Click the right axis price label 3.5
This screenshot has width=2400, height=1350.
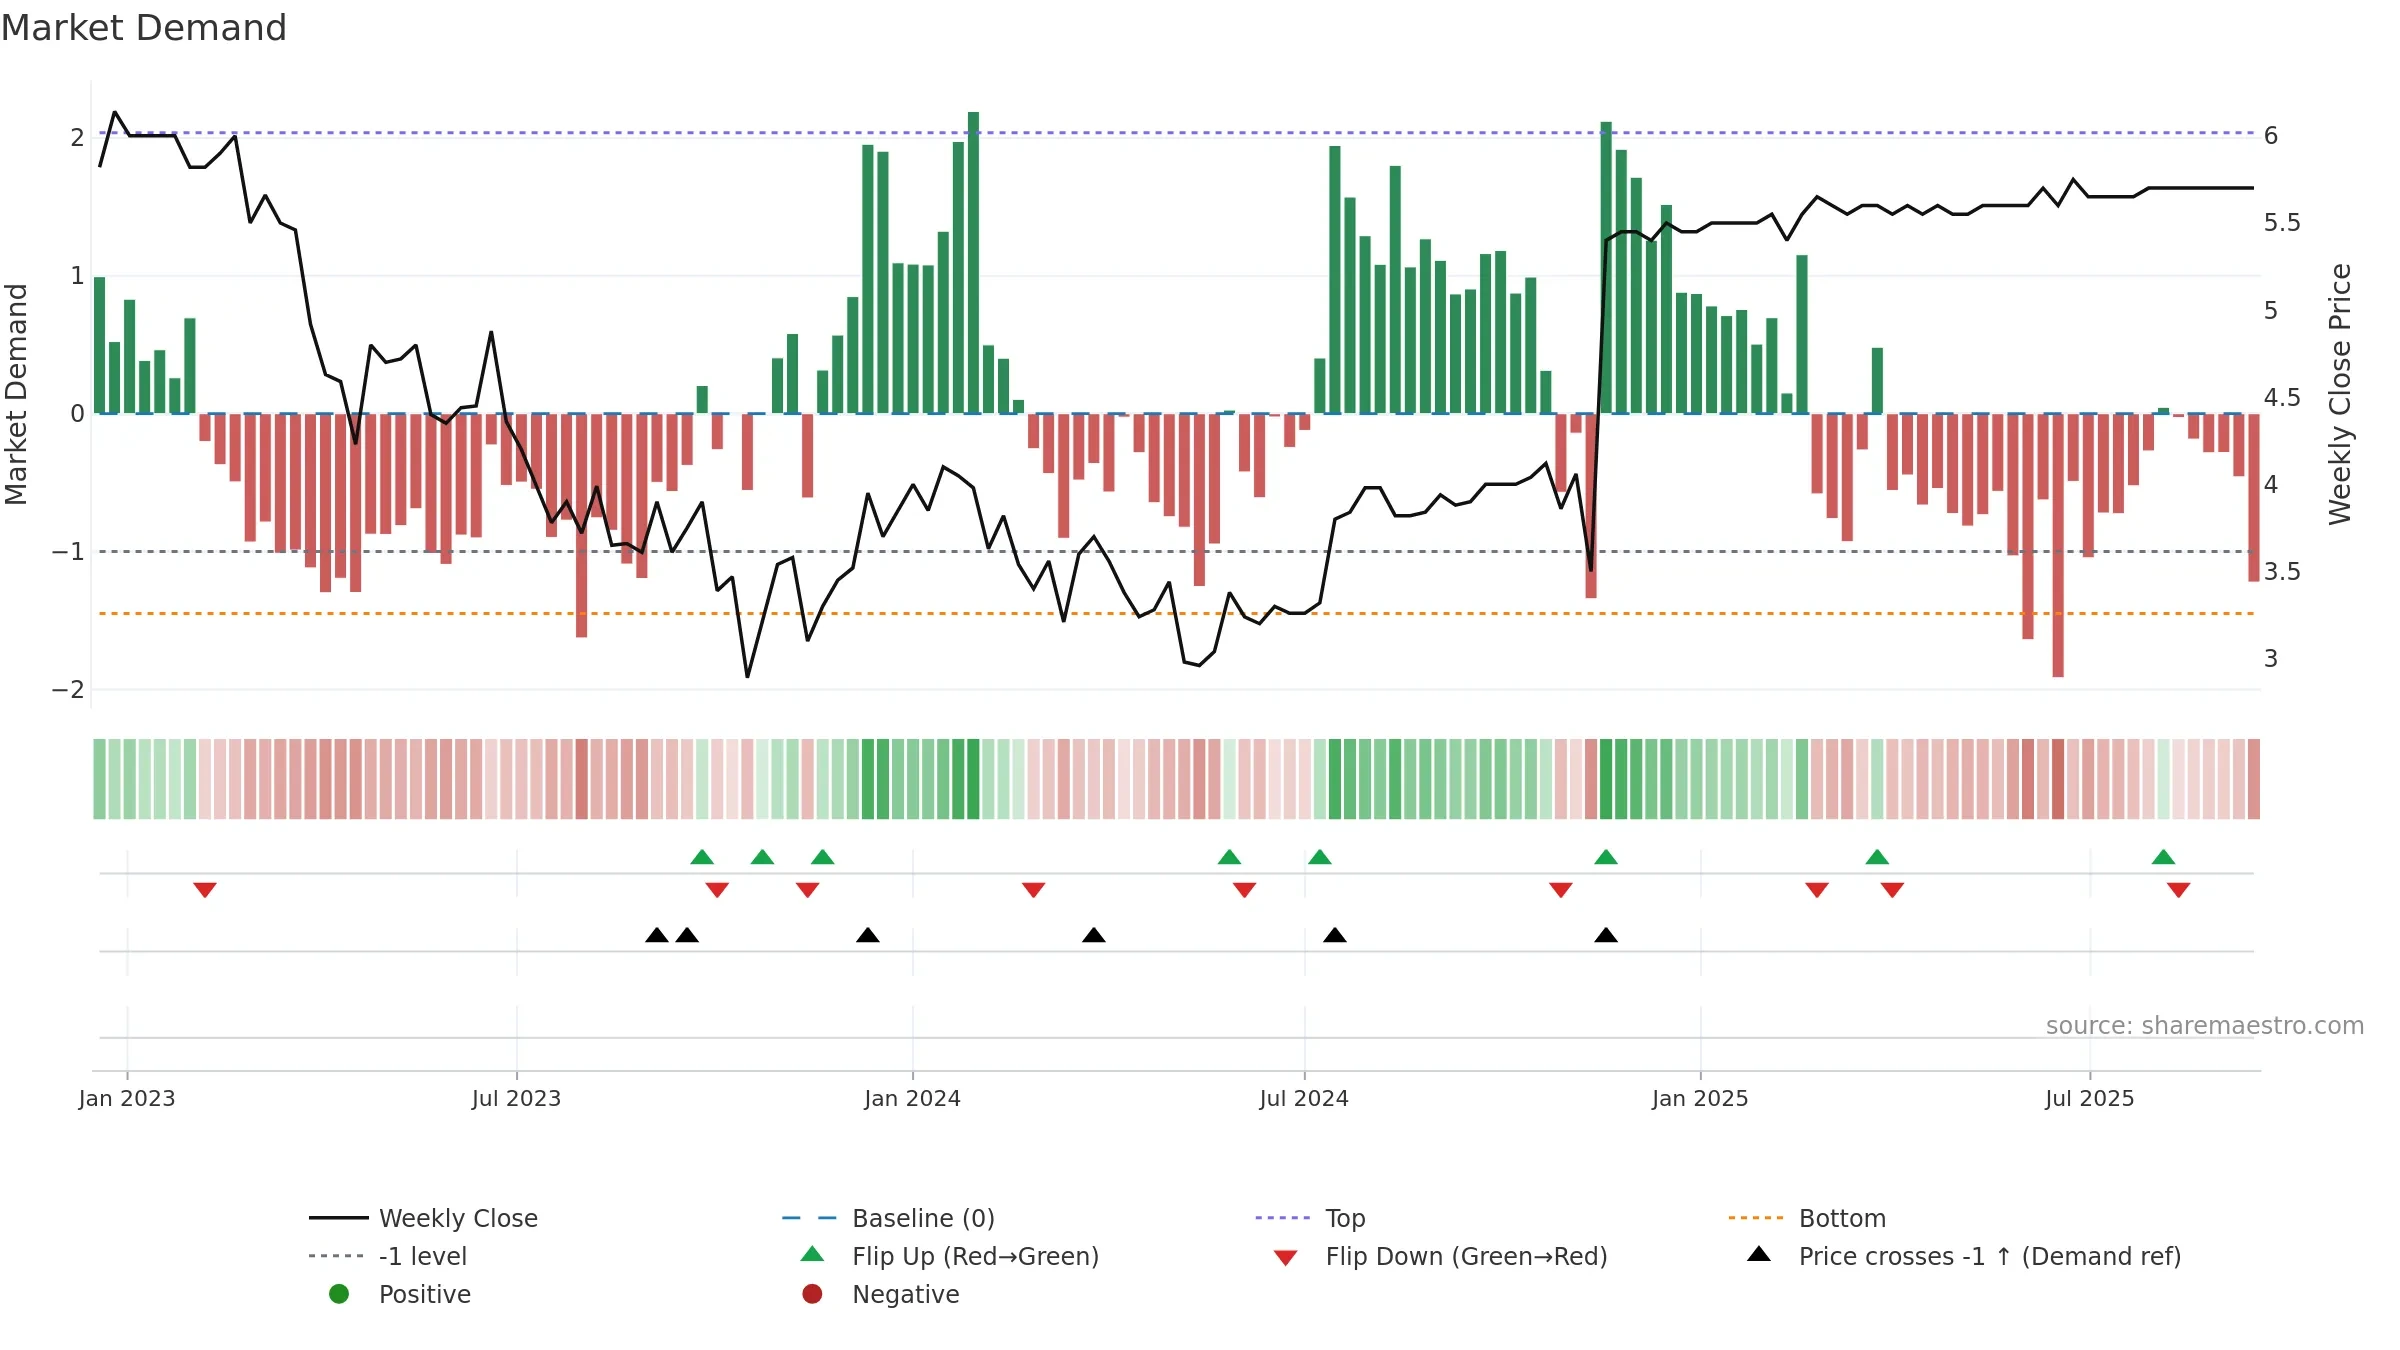[2282, 571]
